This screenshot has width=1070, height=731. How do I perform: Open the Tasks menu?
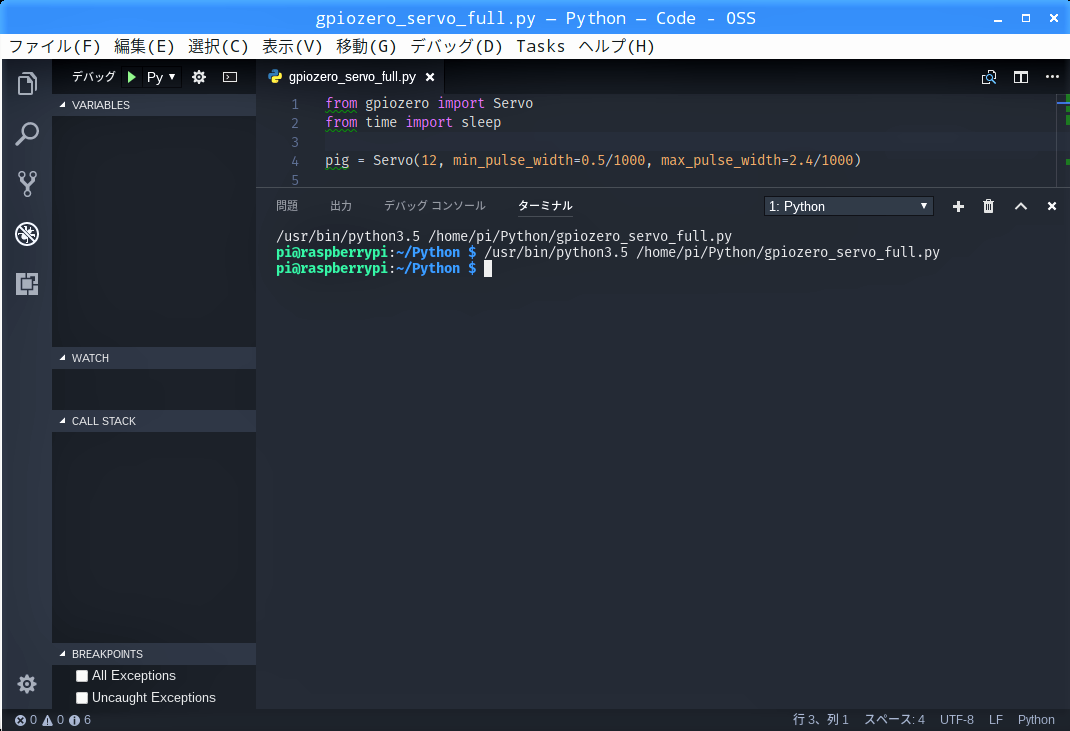[x=540, y=46]
